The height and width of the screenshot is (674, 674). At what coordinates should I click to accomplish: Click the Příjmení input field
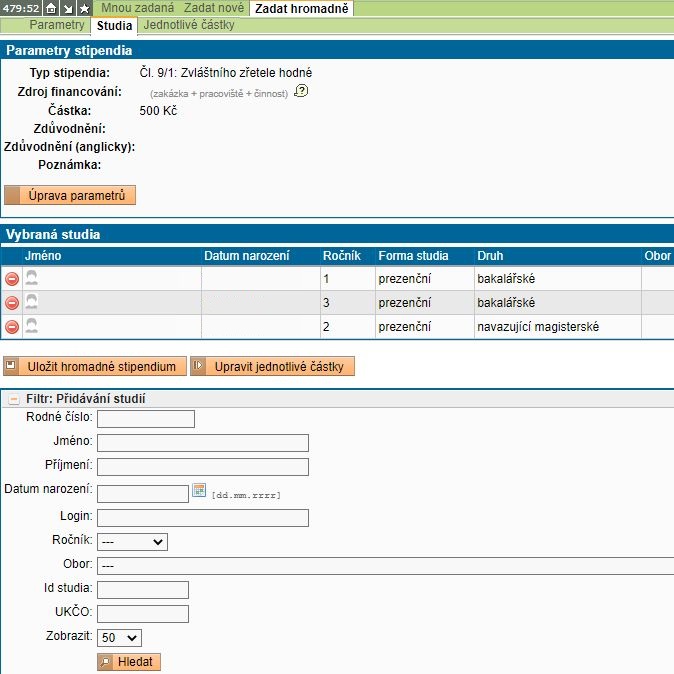tap(203, 467)
